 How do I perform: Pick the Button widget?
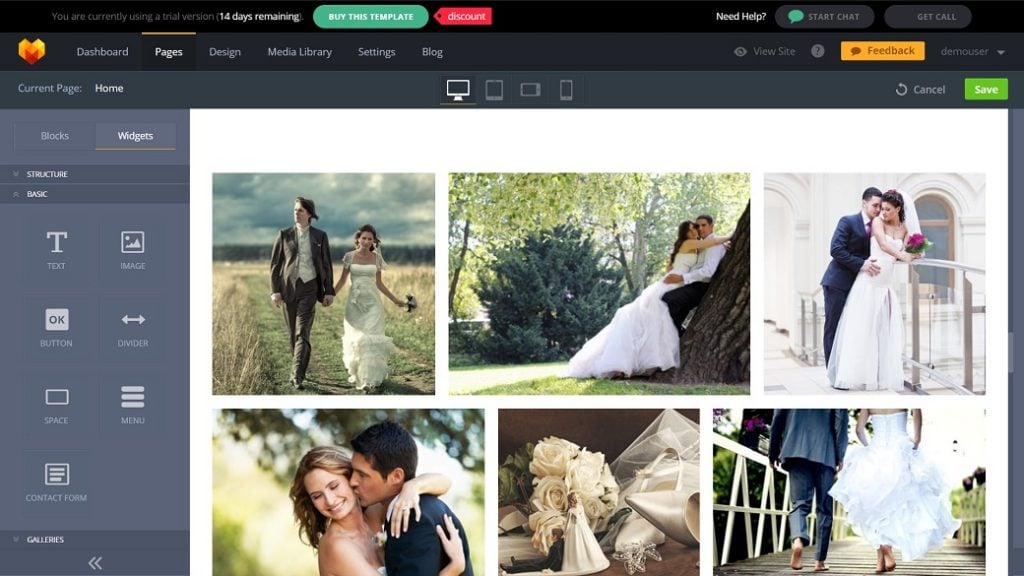(x=56, y=327)
